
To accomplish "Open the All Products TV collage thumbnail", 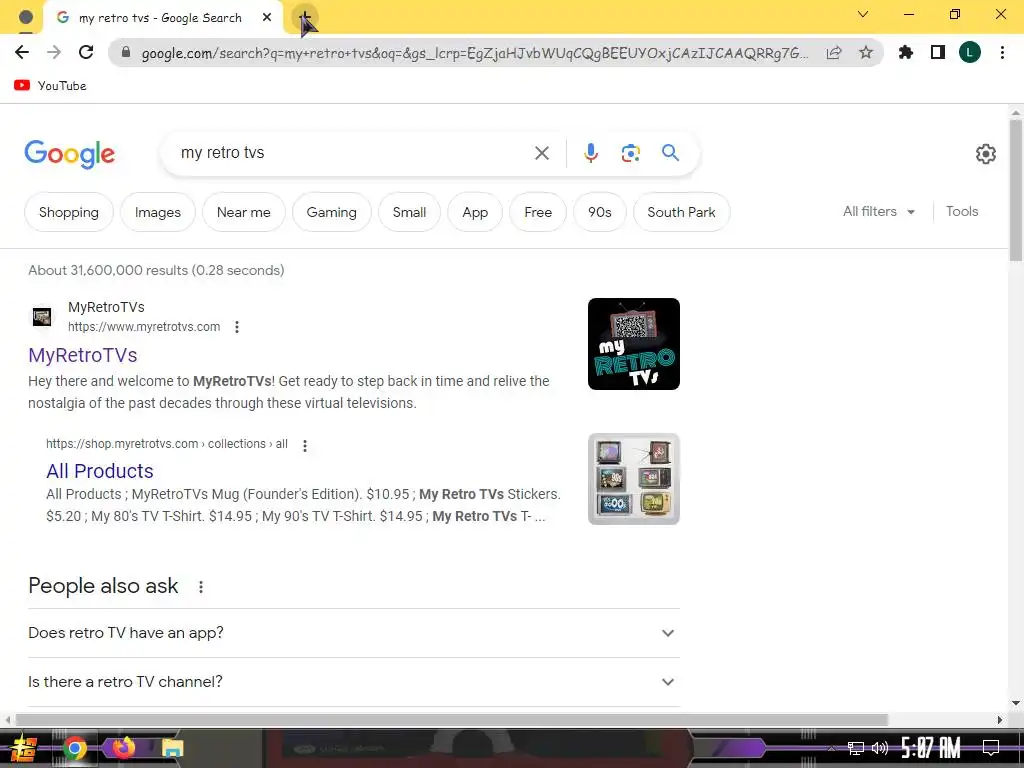I will pyautogui.click(x=633, y=479).
